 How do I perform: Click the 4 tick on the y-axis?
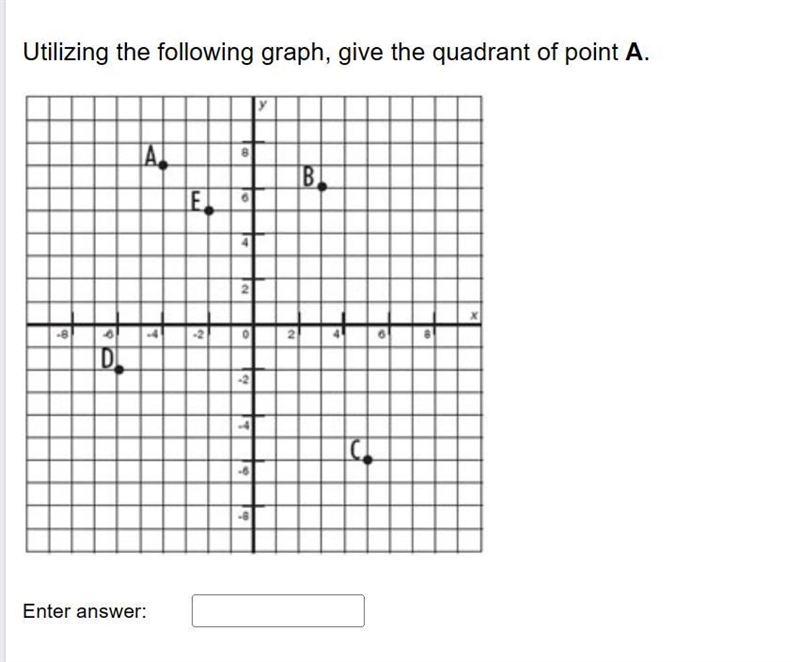tap(245, 243)
